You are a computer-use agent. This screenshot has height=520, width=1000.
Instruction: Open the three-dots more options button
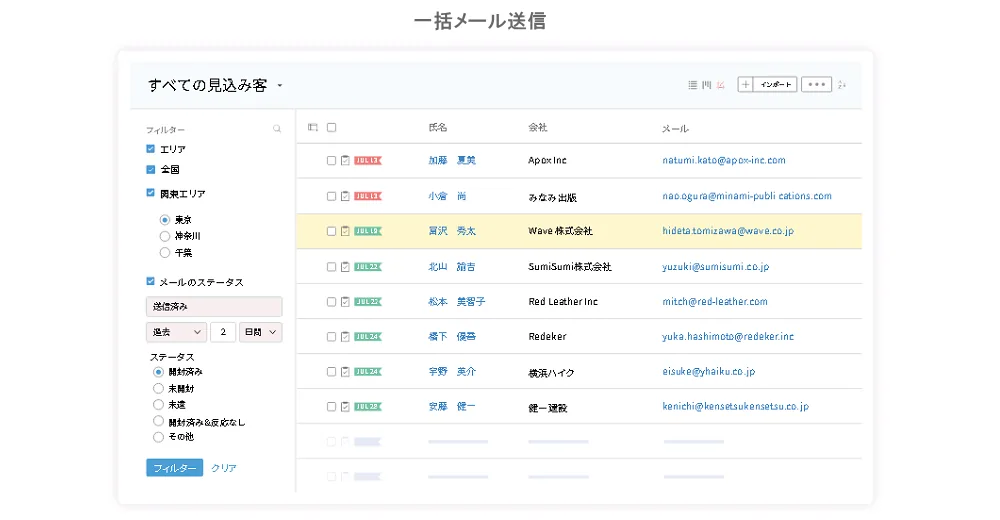click(x=816, y=84)
